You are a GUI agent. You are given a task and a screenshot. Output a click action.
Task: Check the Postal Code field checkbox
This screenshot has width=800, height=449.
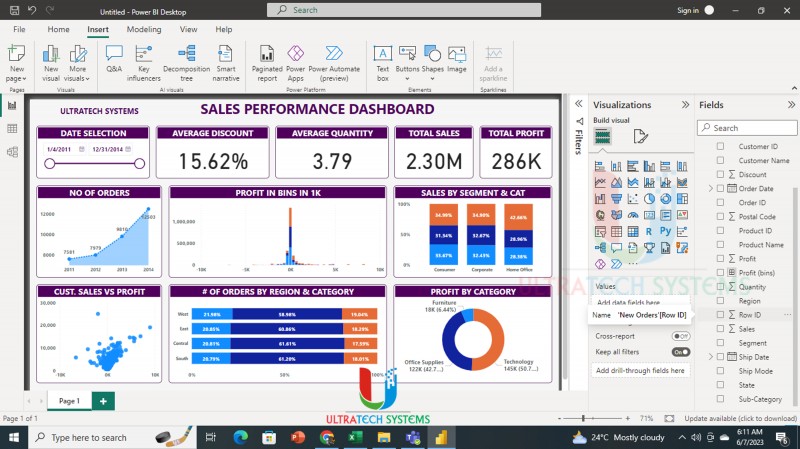point(720,216)
